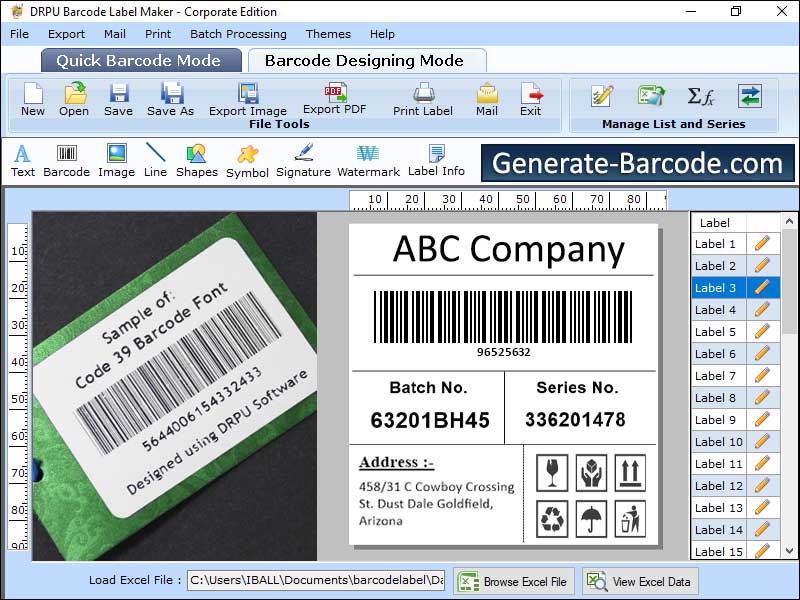The width and height of the screenshot is (800, 600).
Task: Select the Text tool
Action: 22,158
